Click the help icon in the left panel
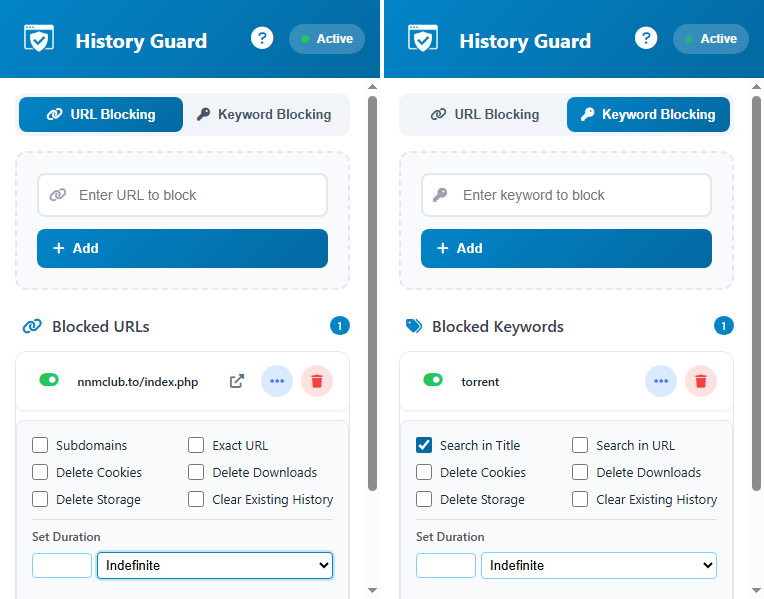Screen dimensions: 764x599 pyautogui.click(x=262, y=39)
